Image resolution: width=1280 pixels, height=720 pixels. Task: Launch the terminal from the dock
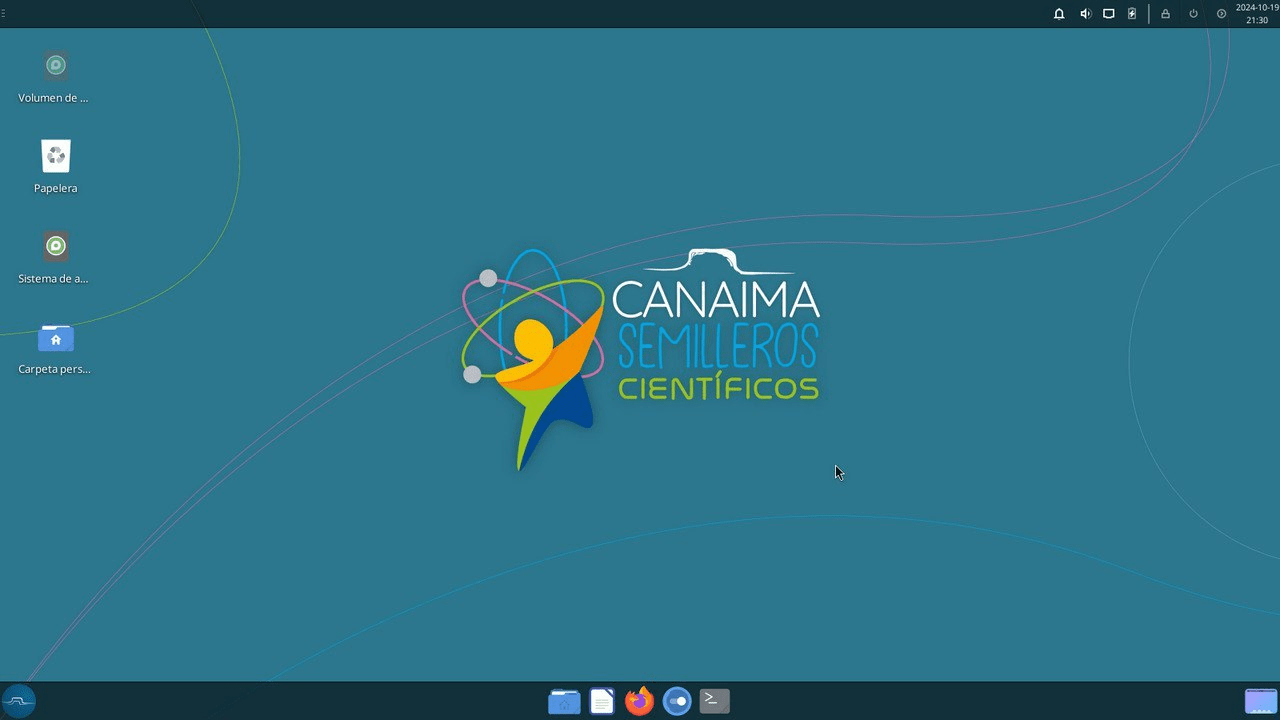(x=714, y=701)
